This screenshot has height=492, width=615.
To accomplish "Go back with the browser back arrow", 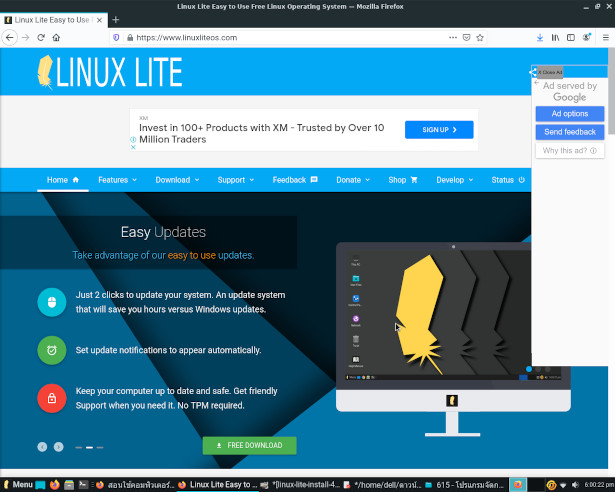I will click(x=10, y=38).
